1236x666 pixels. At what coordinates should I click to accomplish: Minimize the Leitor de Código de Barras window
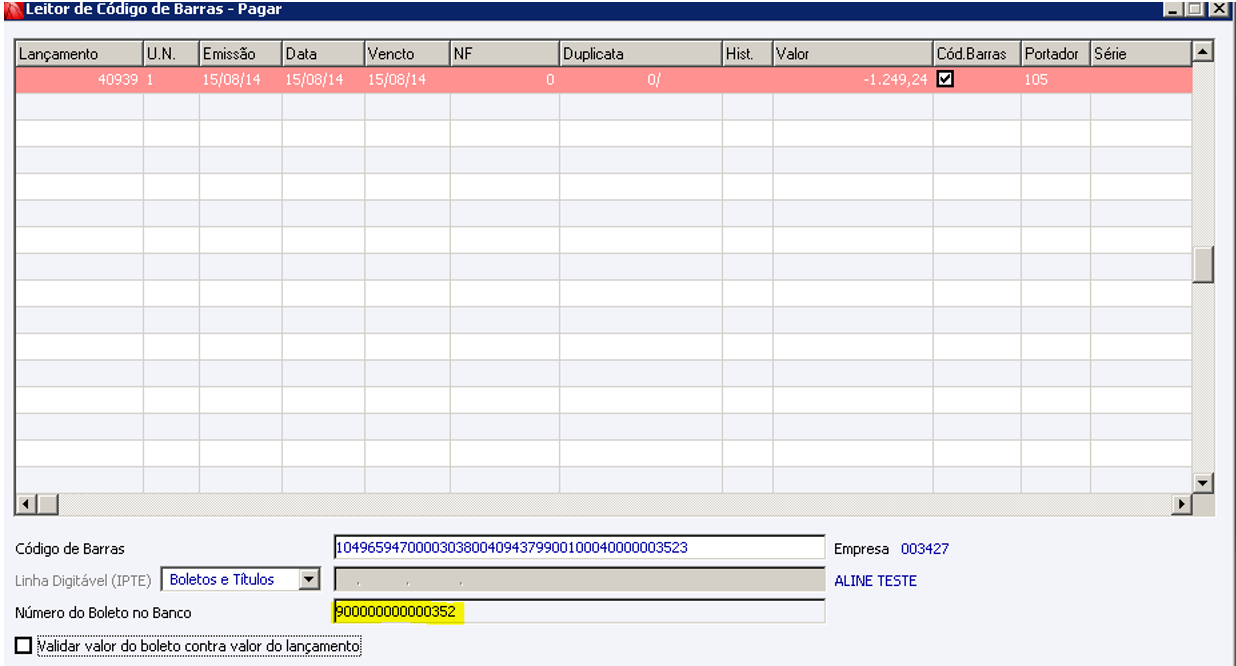coord(1173,9)
